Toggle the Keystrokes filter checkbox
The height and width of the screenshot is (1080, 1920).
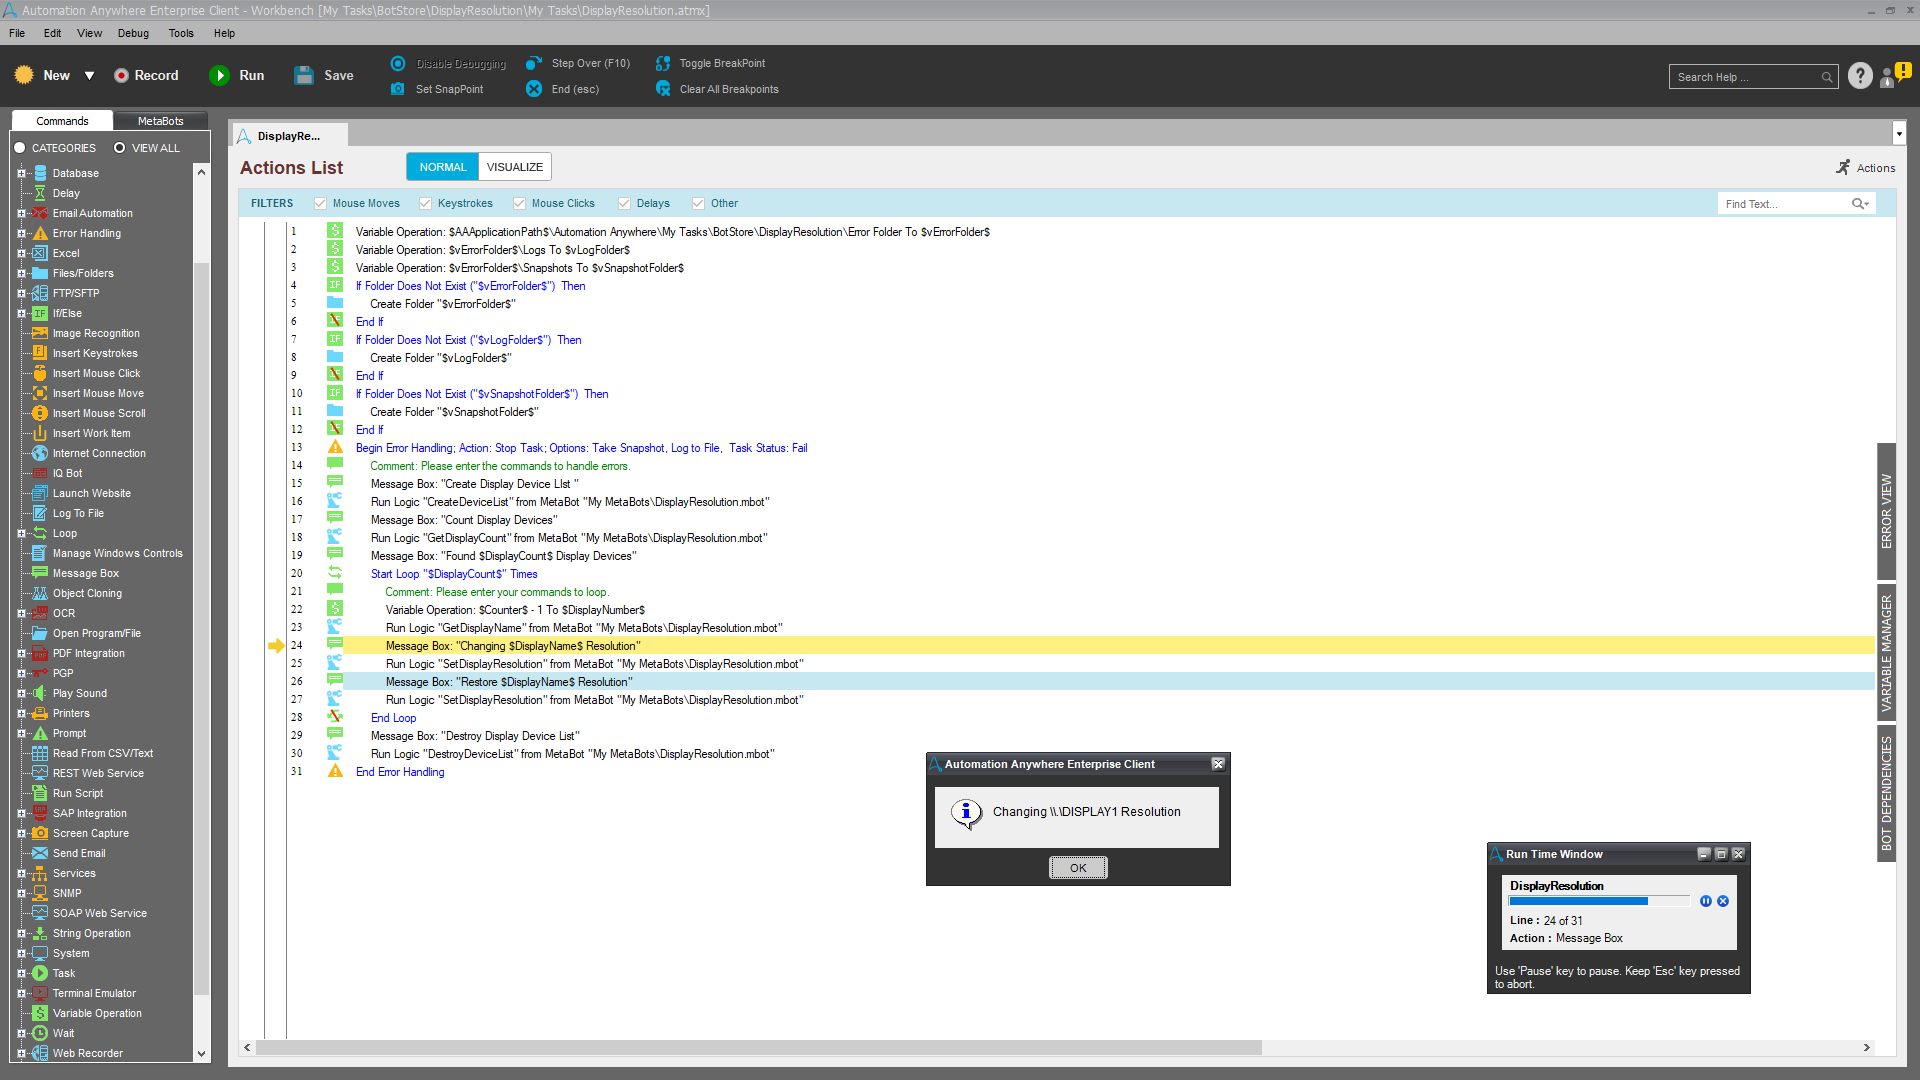426,204
